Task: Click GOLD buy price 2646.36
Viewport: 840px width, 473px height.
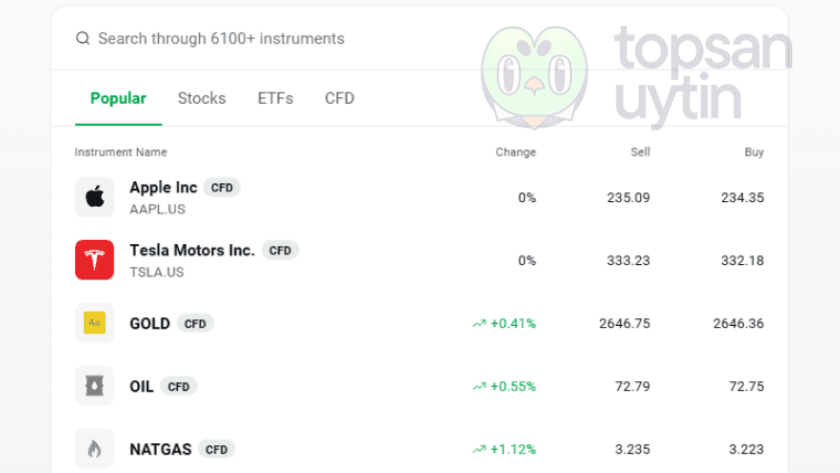Action: click(737, 324)
